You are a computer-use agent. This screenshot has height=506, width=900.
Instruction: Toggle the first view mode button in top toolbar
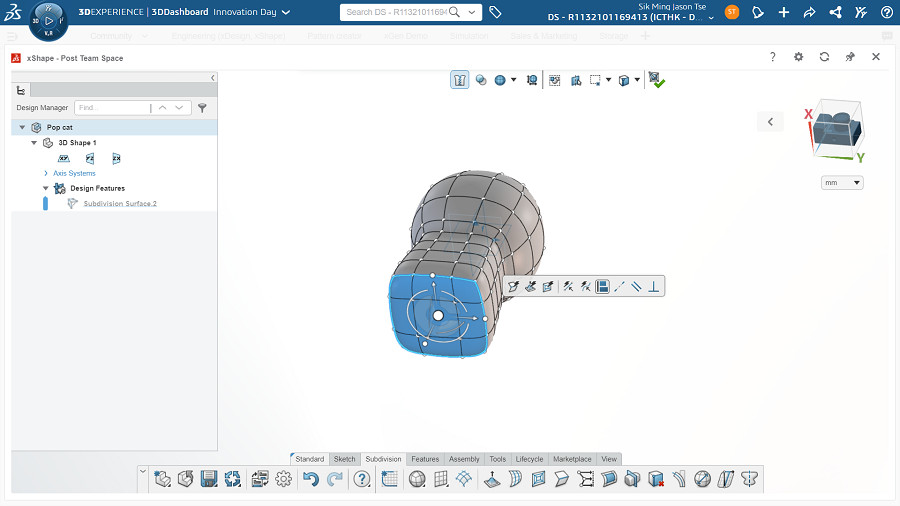pyautogui.click(x=460, y=80)
